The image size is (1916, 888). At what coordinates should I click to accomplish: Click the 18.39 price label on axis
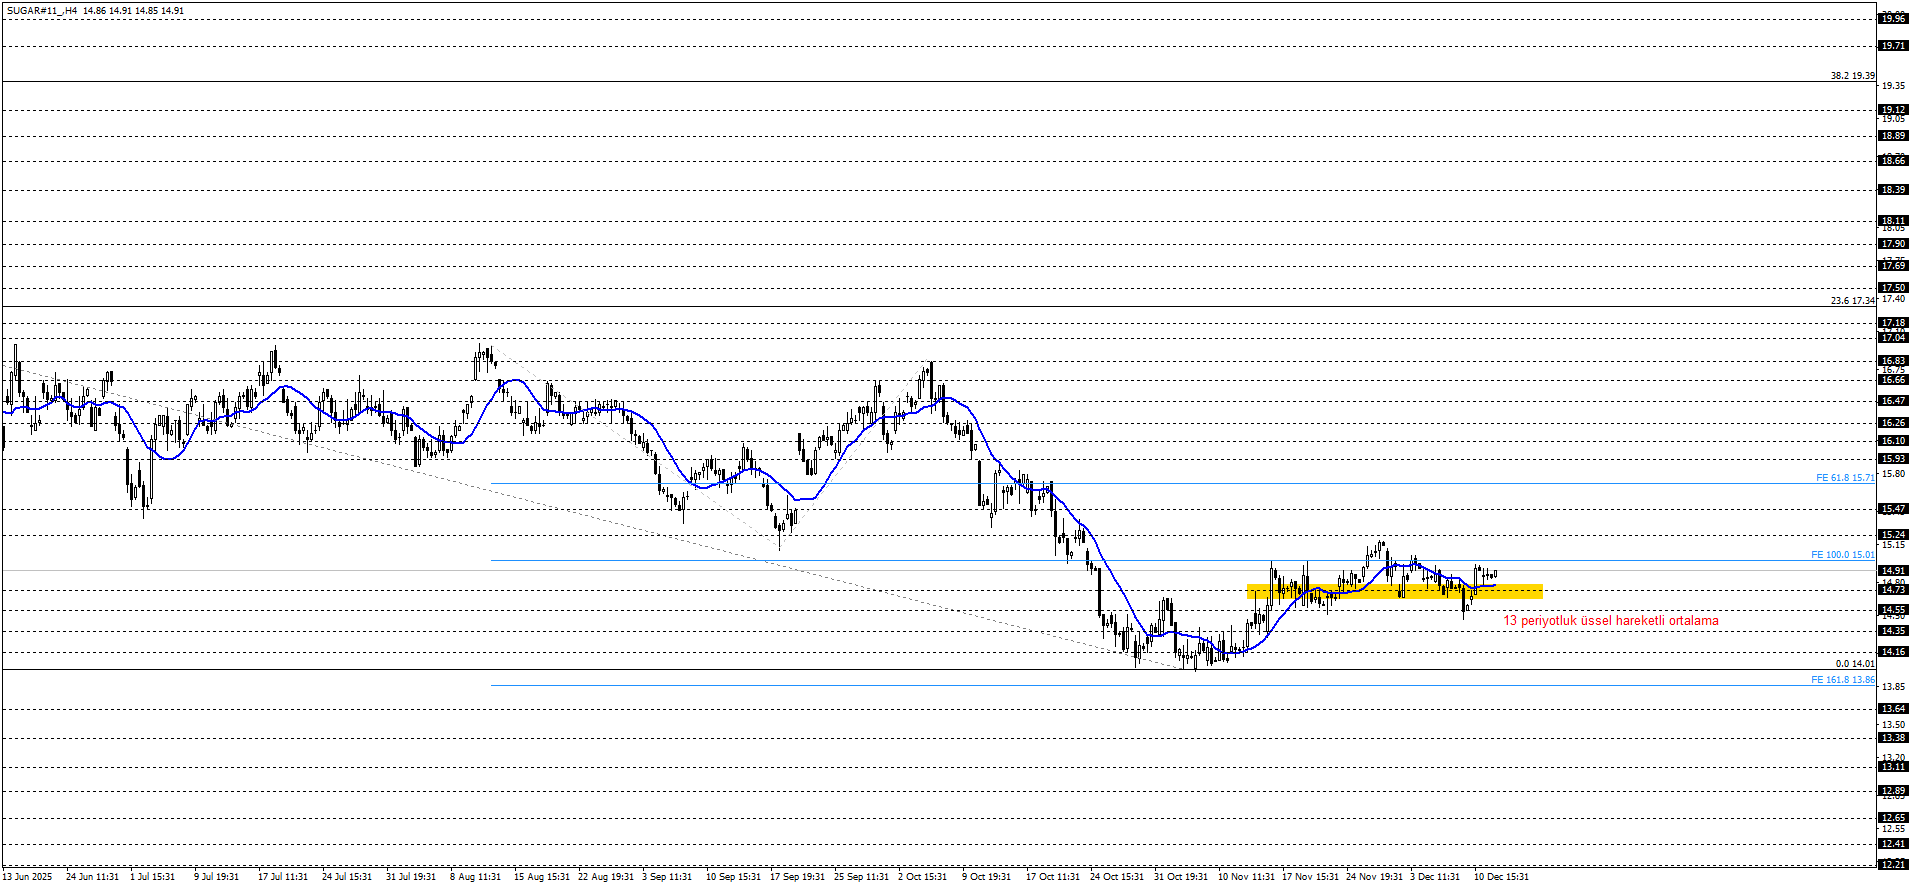[1893, 190]
